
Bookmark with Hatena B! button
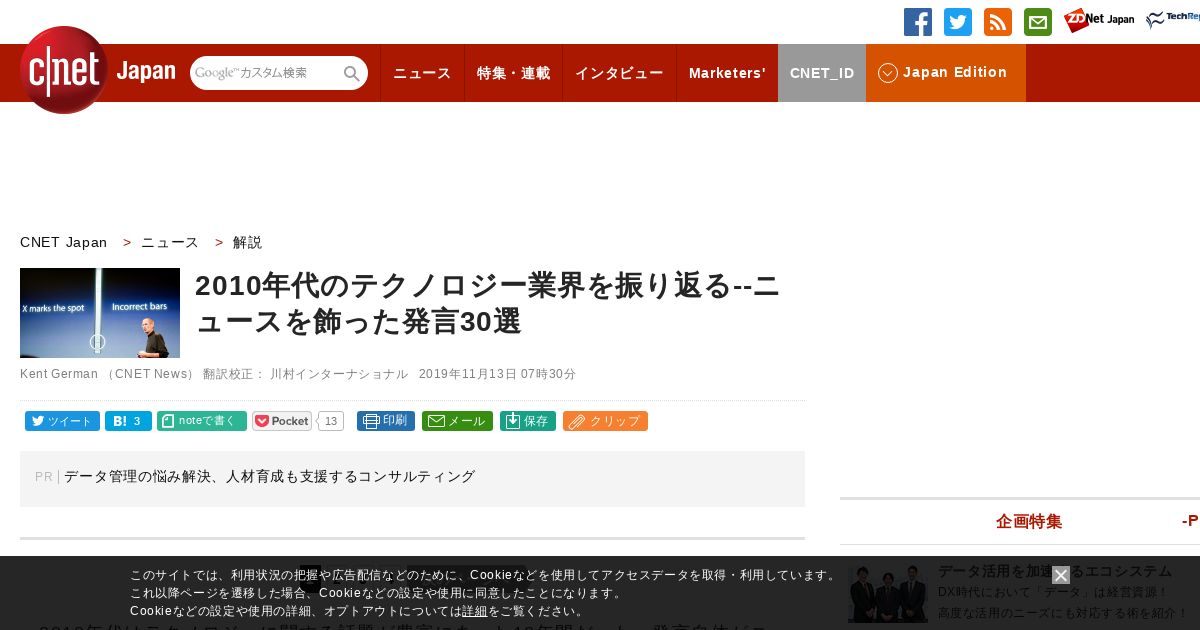[128, 421]
